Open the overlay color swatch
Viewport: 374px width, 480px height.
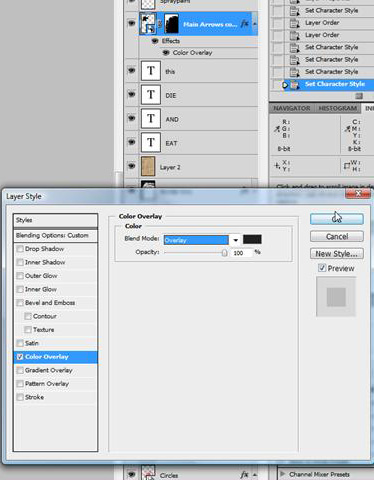click(252, 239)
